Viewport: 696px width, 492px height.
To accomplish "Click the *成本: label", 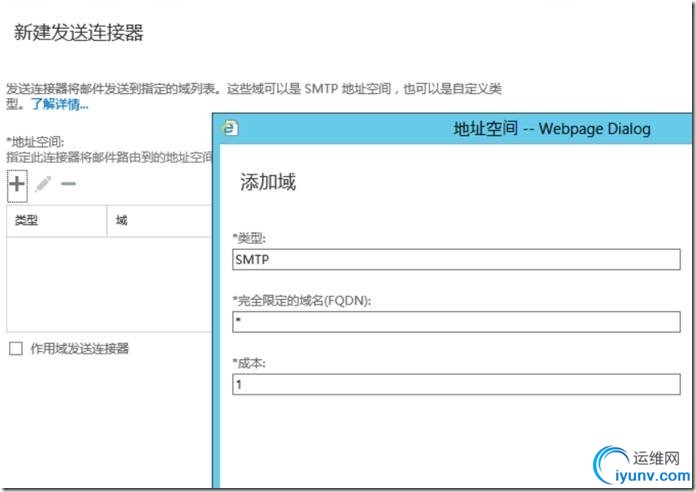I will click(249, 363).
